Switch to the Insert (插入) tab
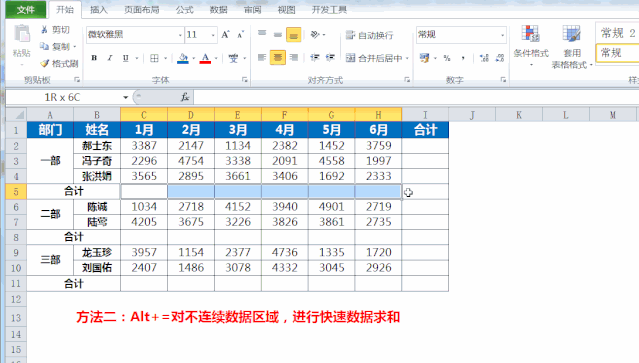Screen dimensions: 639x363 [99, 10]
